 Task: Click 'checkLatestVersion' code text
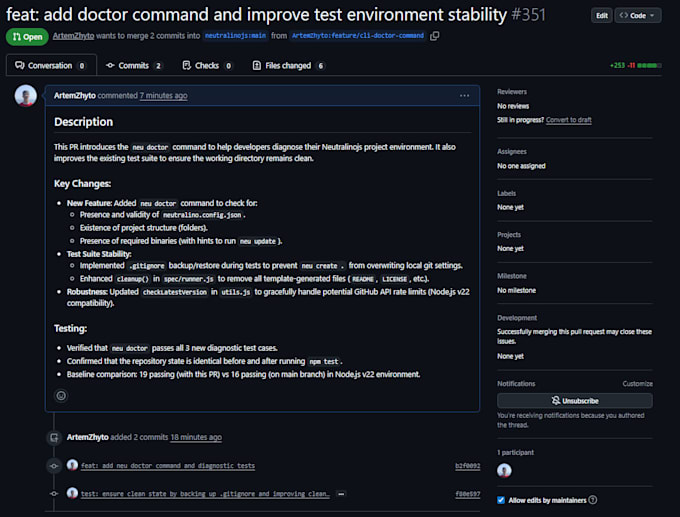tap(175, 292)
